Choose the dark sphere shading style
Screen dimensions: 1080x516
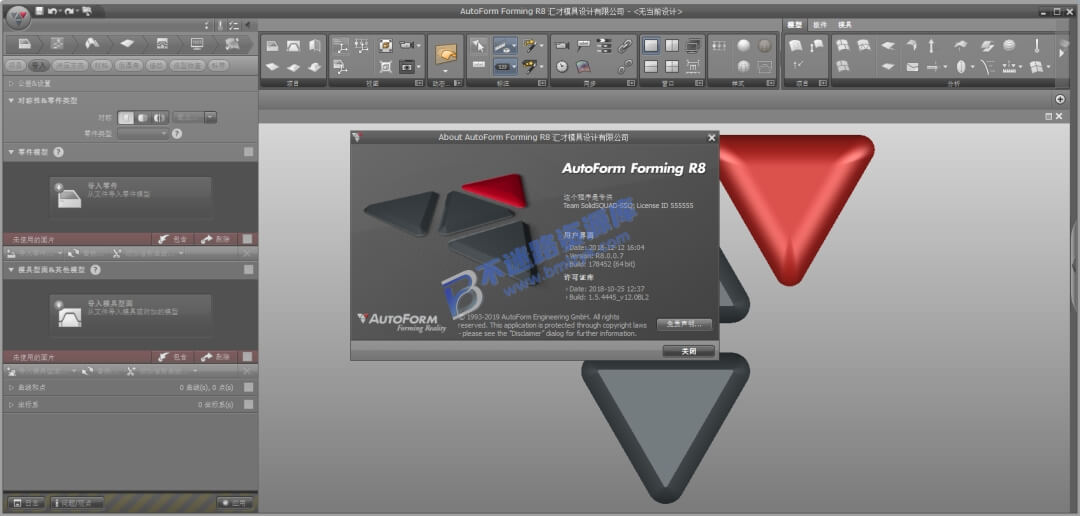tap(765, 45)
